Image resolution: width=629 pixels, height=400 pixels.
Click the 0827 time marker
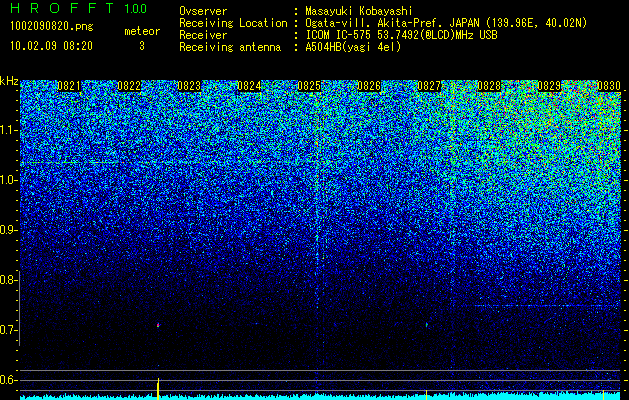tap(429, 86)
